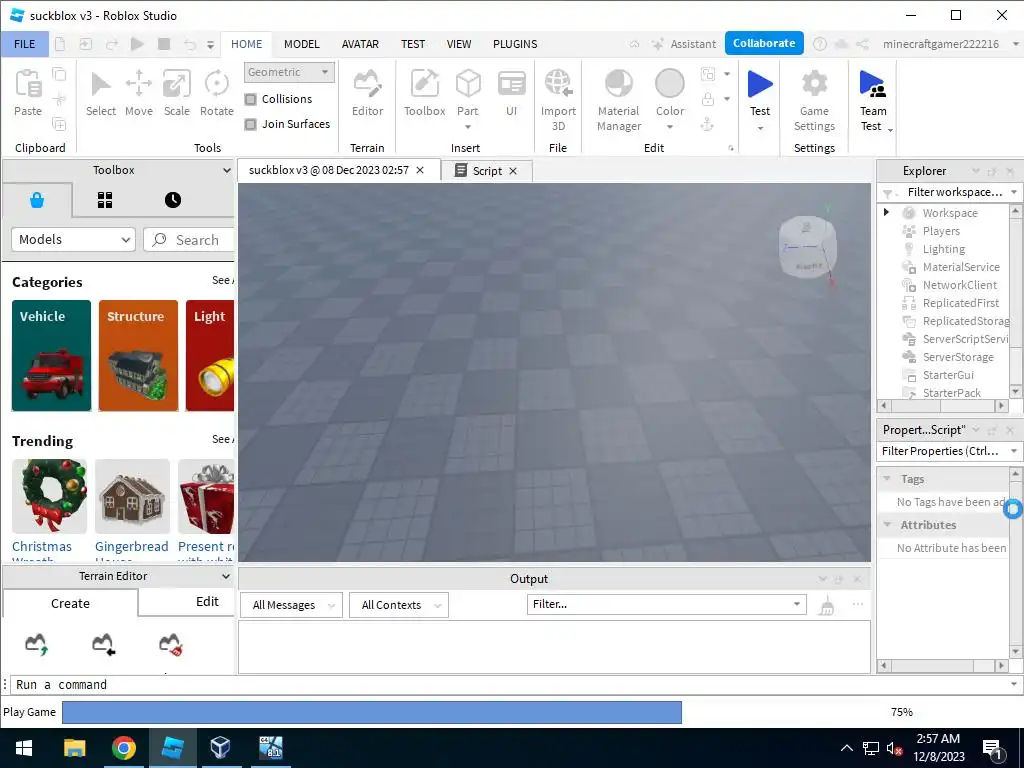Image resolution: width=1024 pixels, height=768 pixels.
Task: Open the All Messages filter dropdown
Action: 291,605
